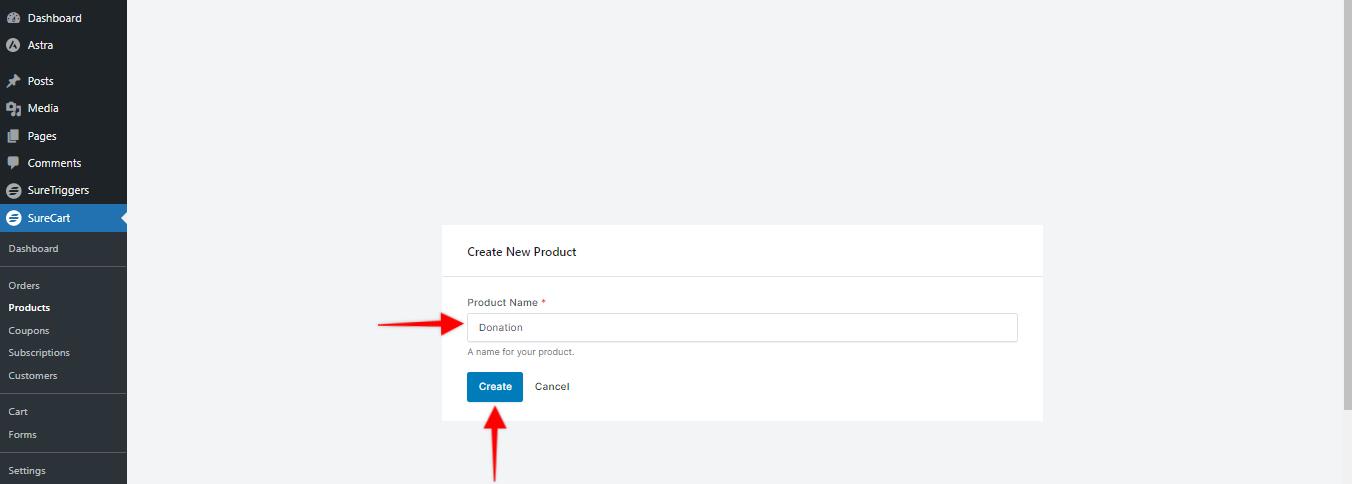Click the Astra logo icon
Screen dimensions: 1352x484
pos(13,45)
